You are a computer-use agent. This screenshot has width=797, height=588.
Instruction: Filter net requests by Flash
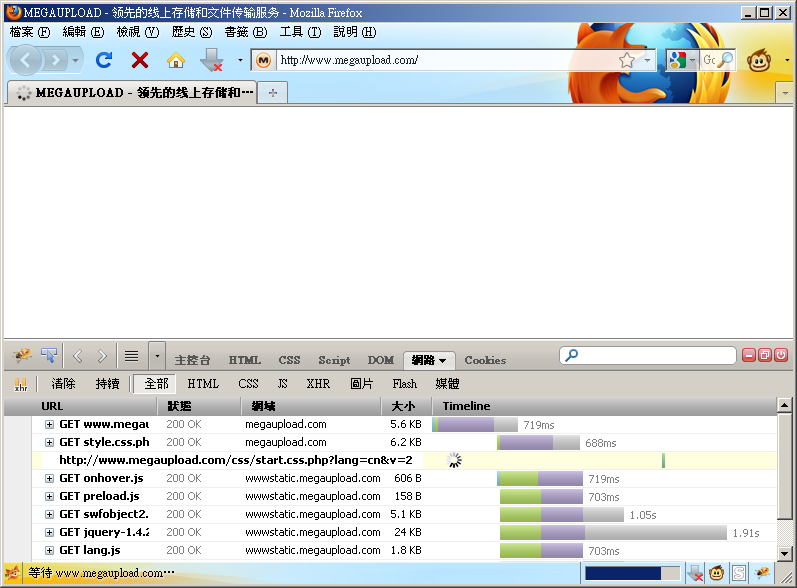click(405, 384)
